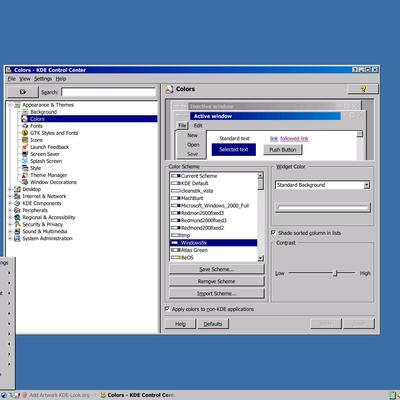Expand the KDE Components tree node
Viewport: 400px width, 400px height.
[10, 203]
